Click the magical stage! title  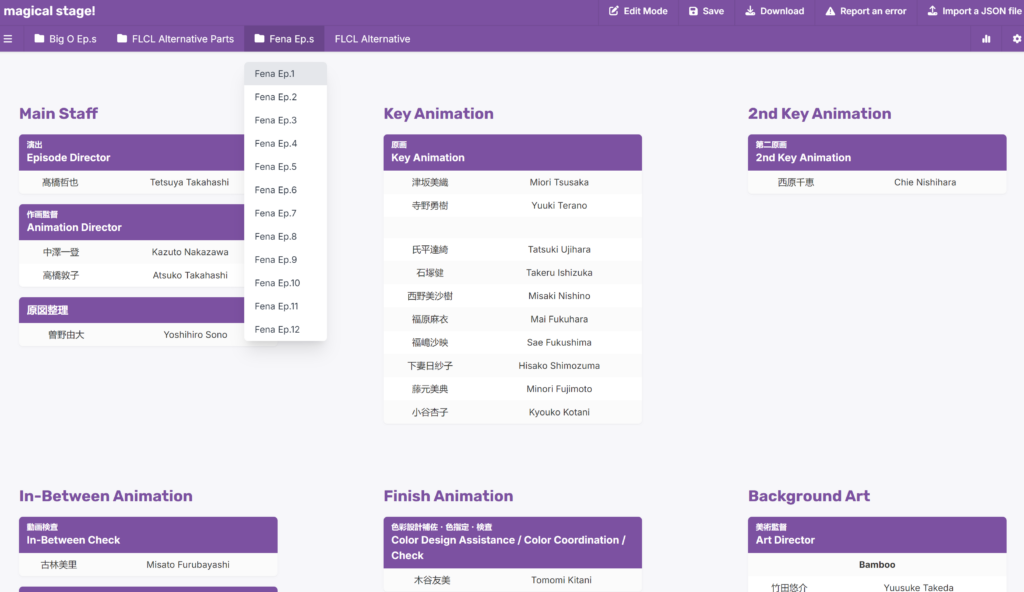49,11
